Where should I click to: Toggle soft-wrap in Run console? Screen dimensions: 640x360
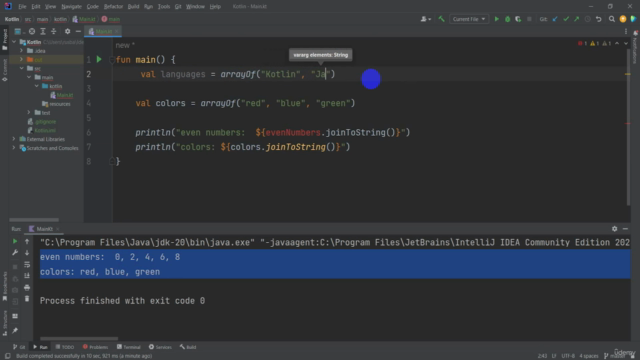27,264
